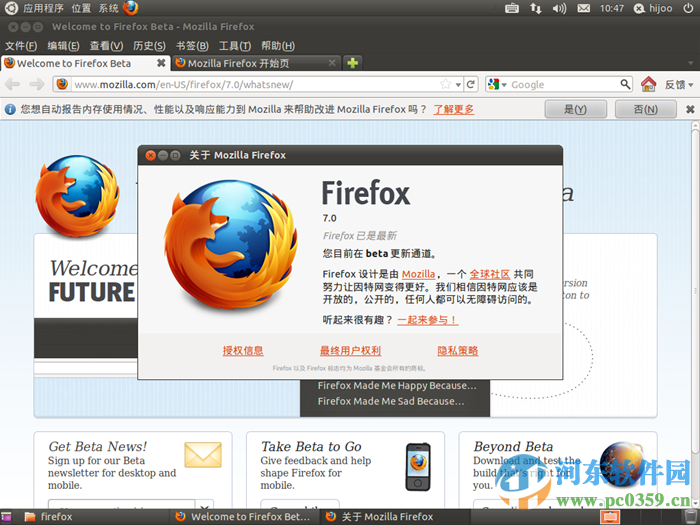Viewport: 700px width, 525px height.
Task: Click Firefox Made Me Happy Because… link
Action: [x=397, y=385]
